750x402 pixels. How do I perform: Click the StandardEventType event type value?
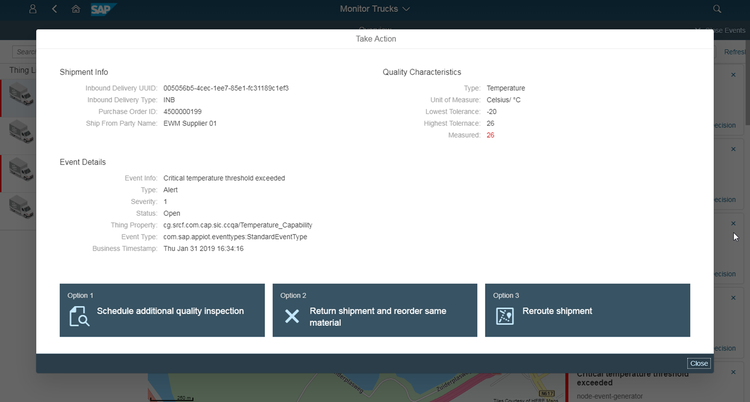coord(235,237)
